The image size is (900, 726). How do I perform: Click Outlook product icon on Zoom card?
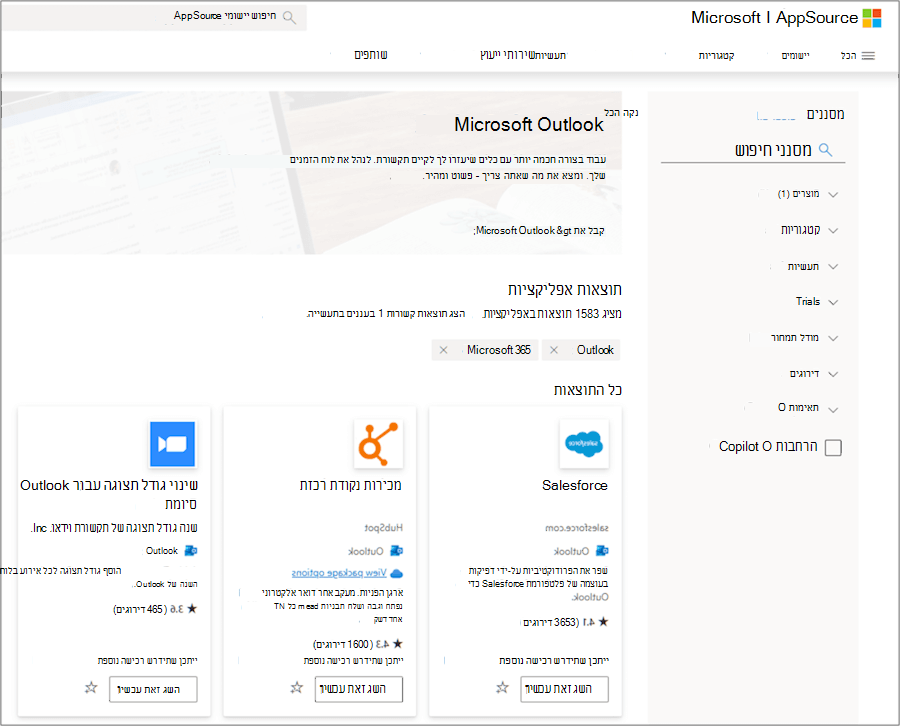tap(191, 551)
